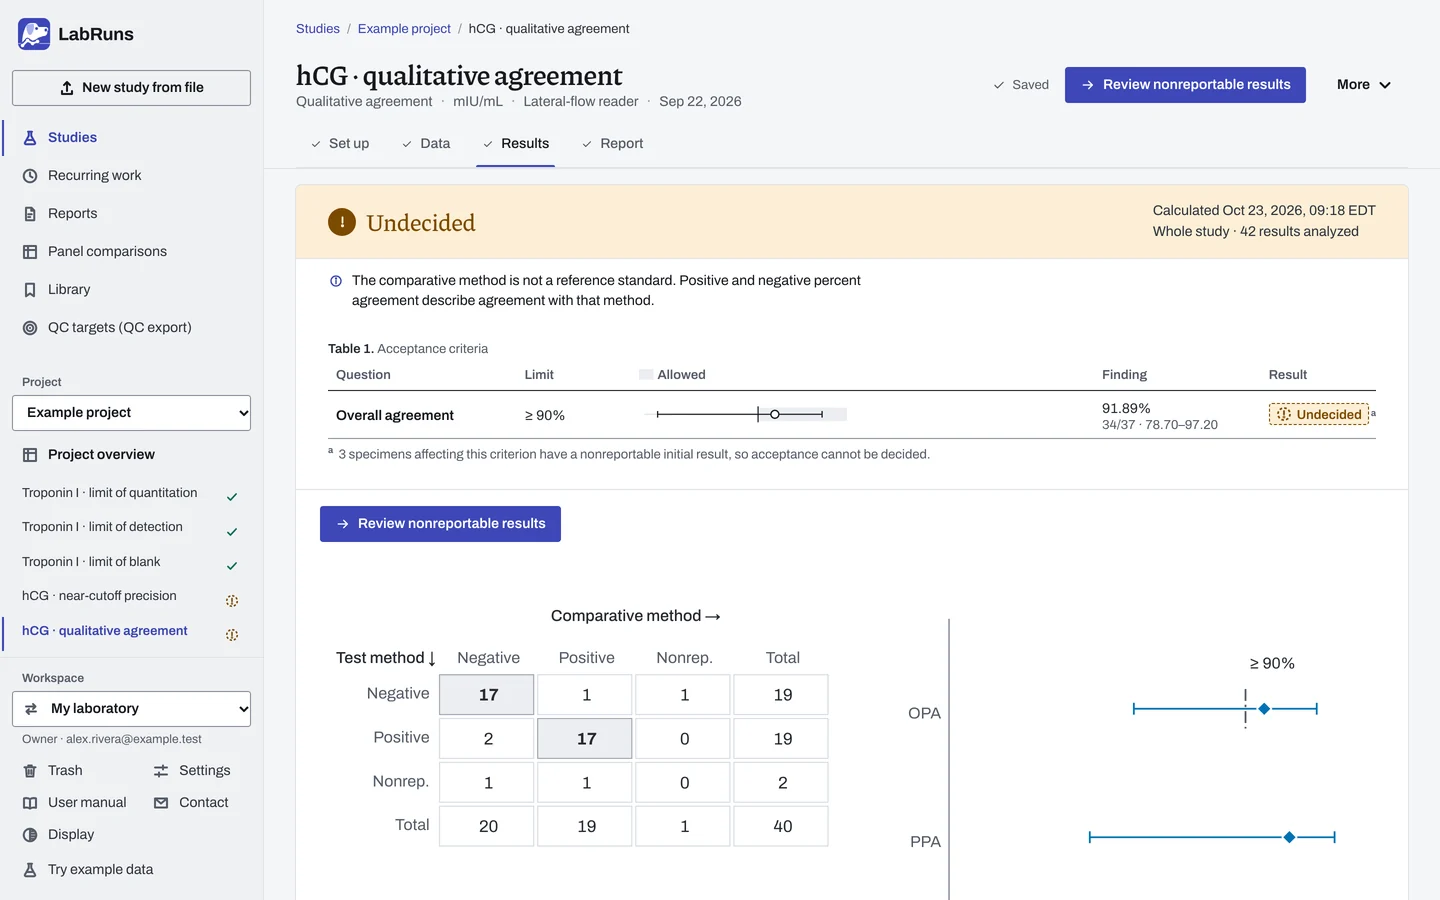Click the header Review nonreportable results button
Image resolution: width=1440 pixels, height=900 pixels.
point(1185,85)
